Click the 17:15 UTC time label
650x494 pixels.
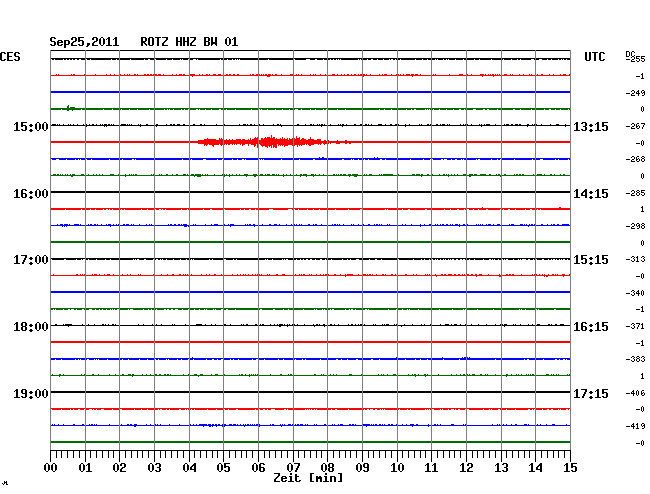point(591,393)
